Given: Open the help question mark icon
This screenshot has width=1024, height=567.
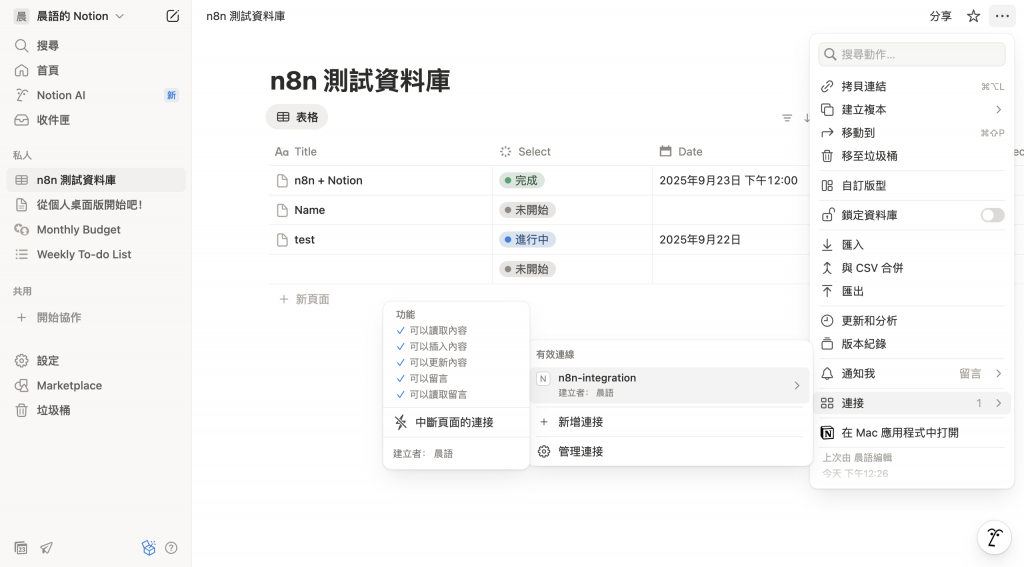Looking at the screenshot, I should click(171, 548).
